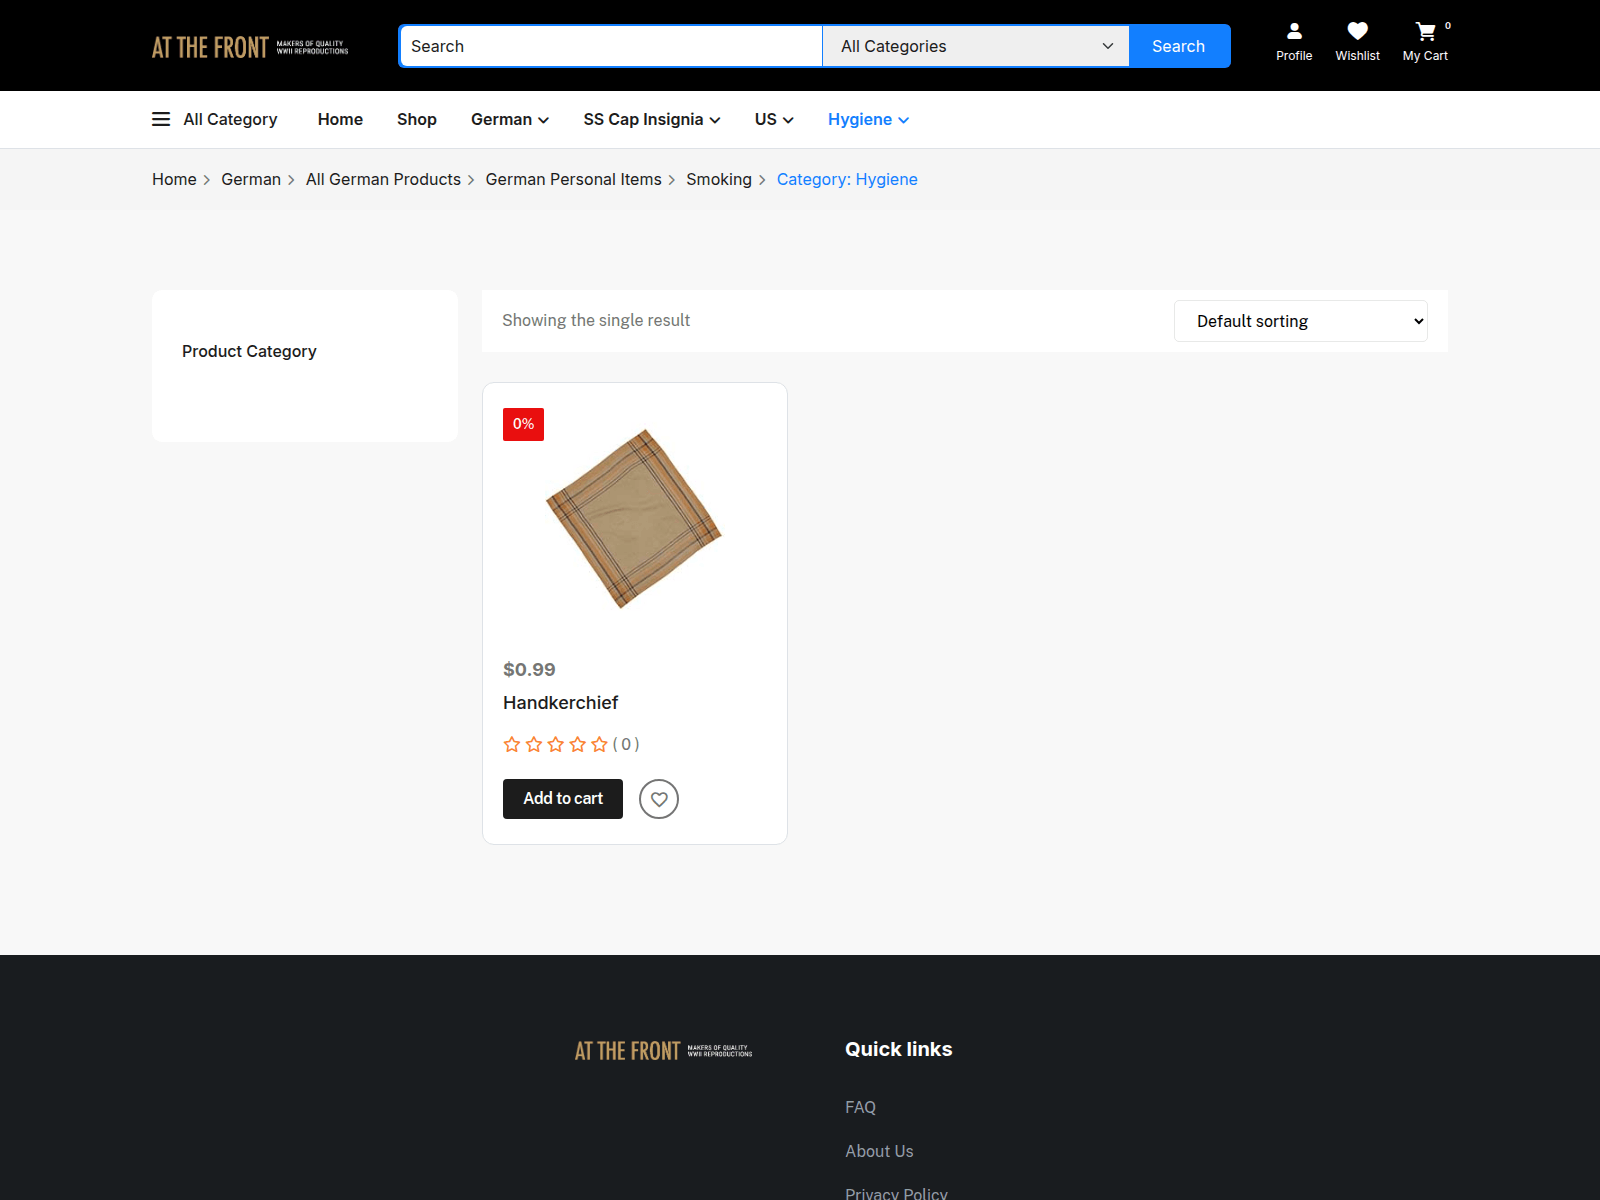This screenshot has width=1600, height=1200.
Task: Open My Cart icon in header
Action: [1425, 42]
